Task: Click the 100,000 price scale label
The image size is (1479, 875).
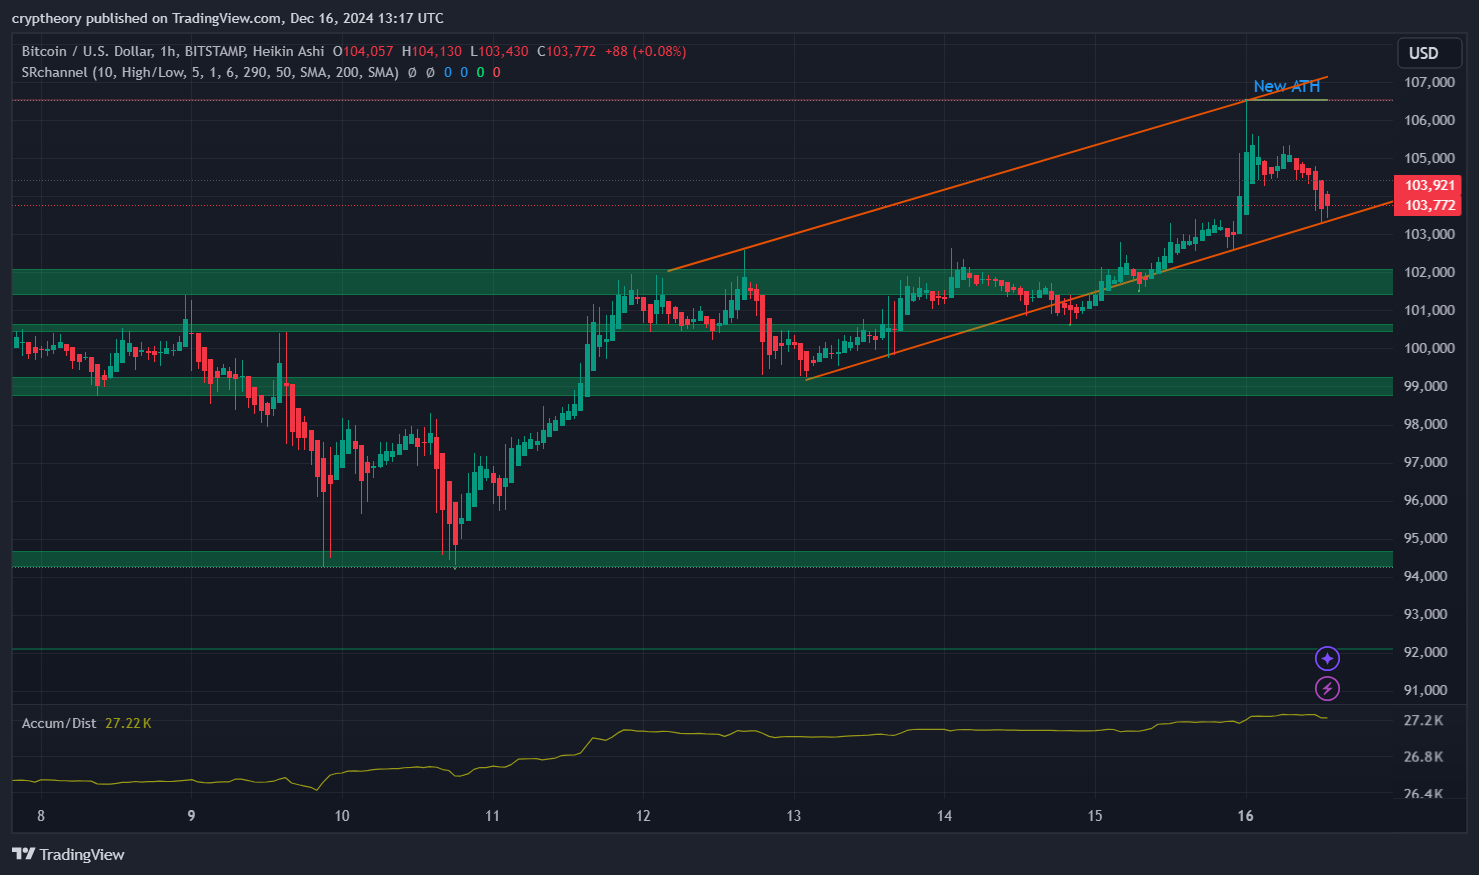Action: [x=1429, y=348]
